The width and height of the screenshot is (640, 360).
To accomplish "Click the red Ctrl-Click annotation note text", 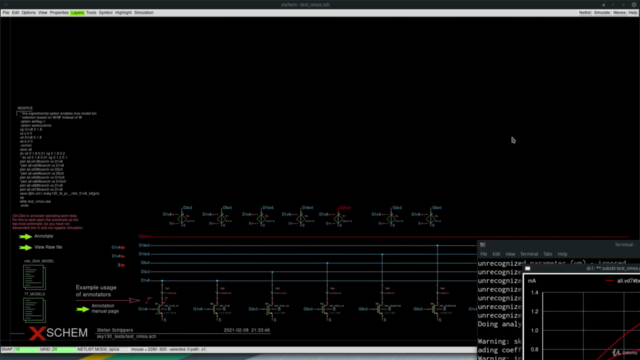I will click(47, 222).
